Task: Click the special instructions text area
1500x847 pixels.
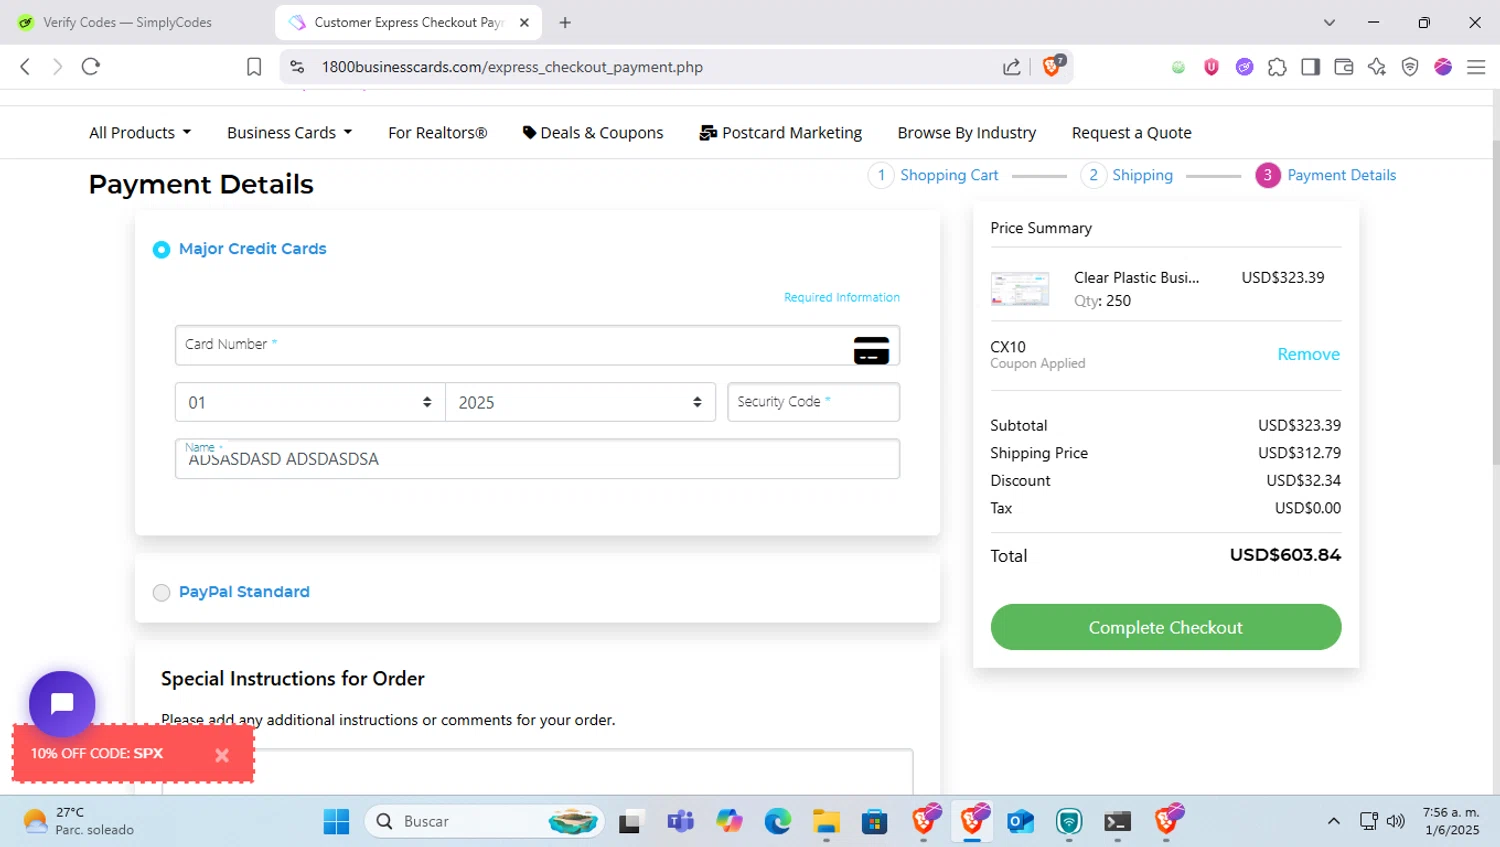Action: (537, 772)
